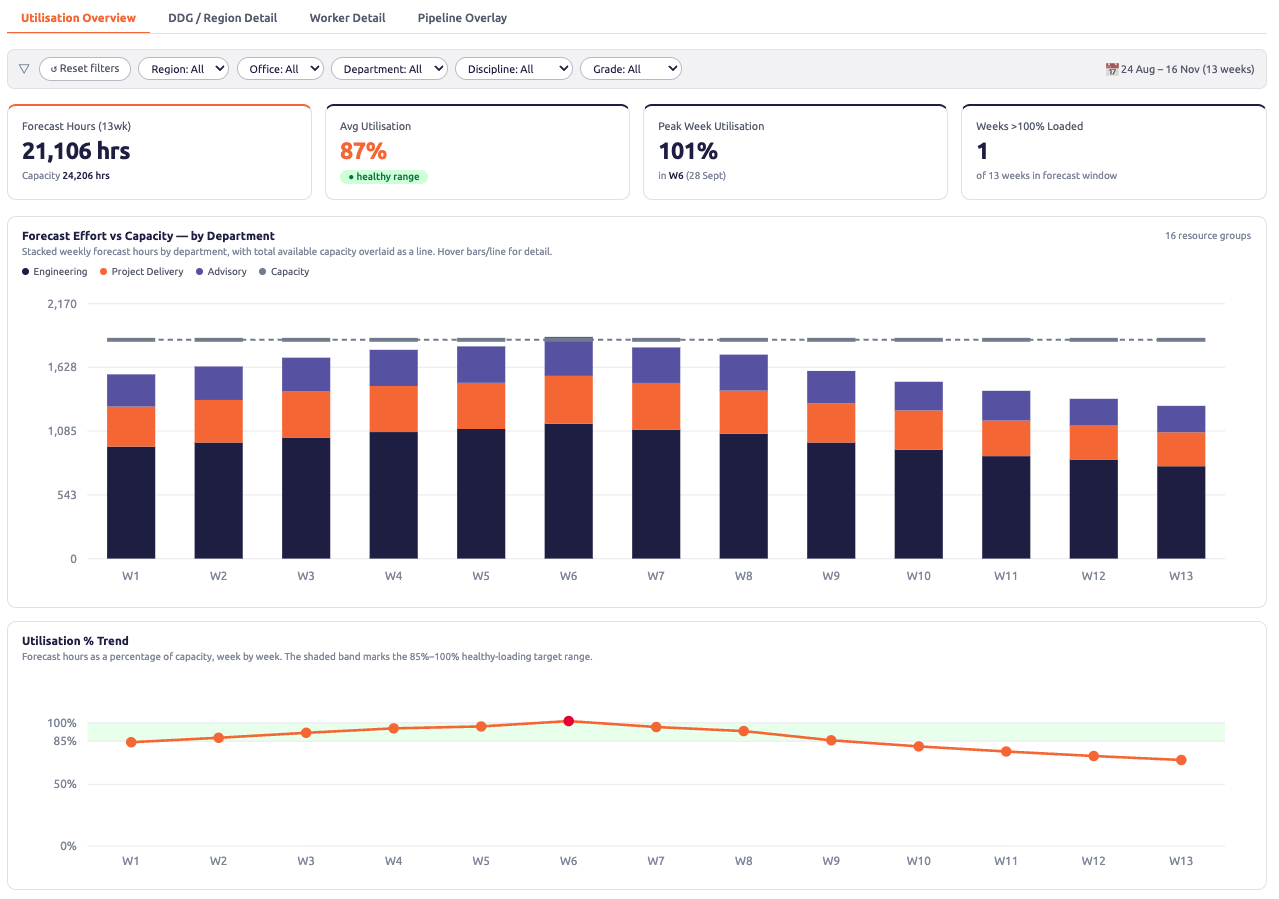Click the Utilisation % Trend heading
The image size is (1279, 899).
[x=75, y=641]
